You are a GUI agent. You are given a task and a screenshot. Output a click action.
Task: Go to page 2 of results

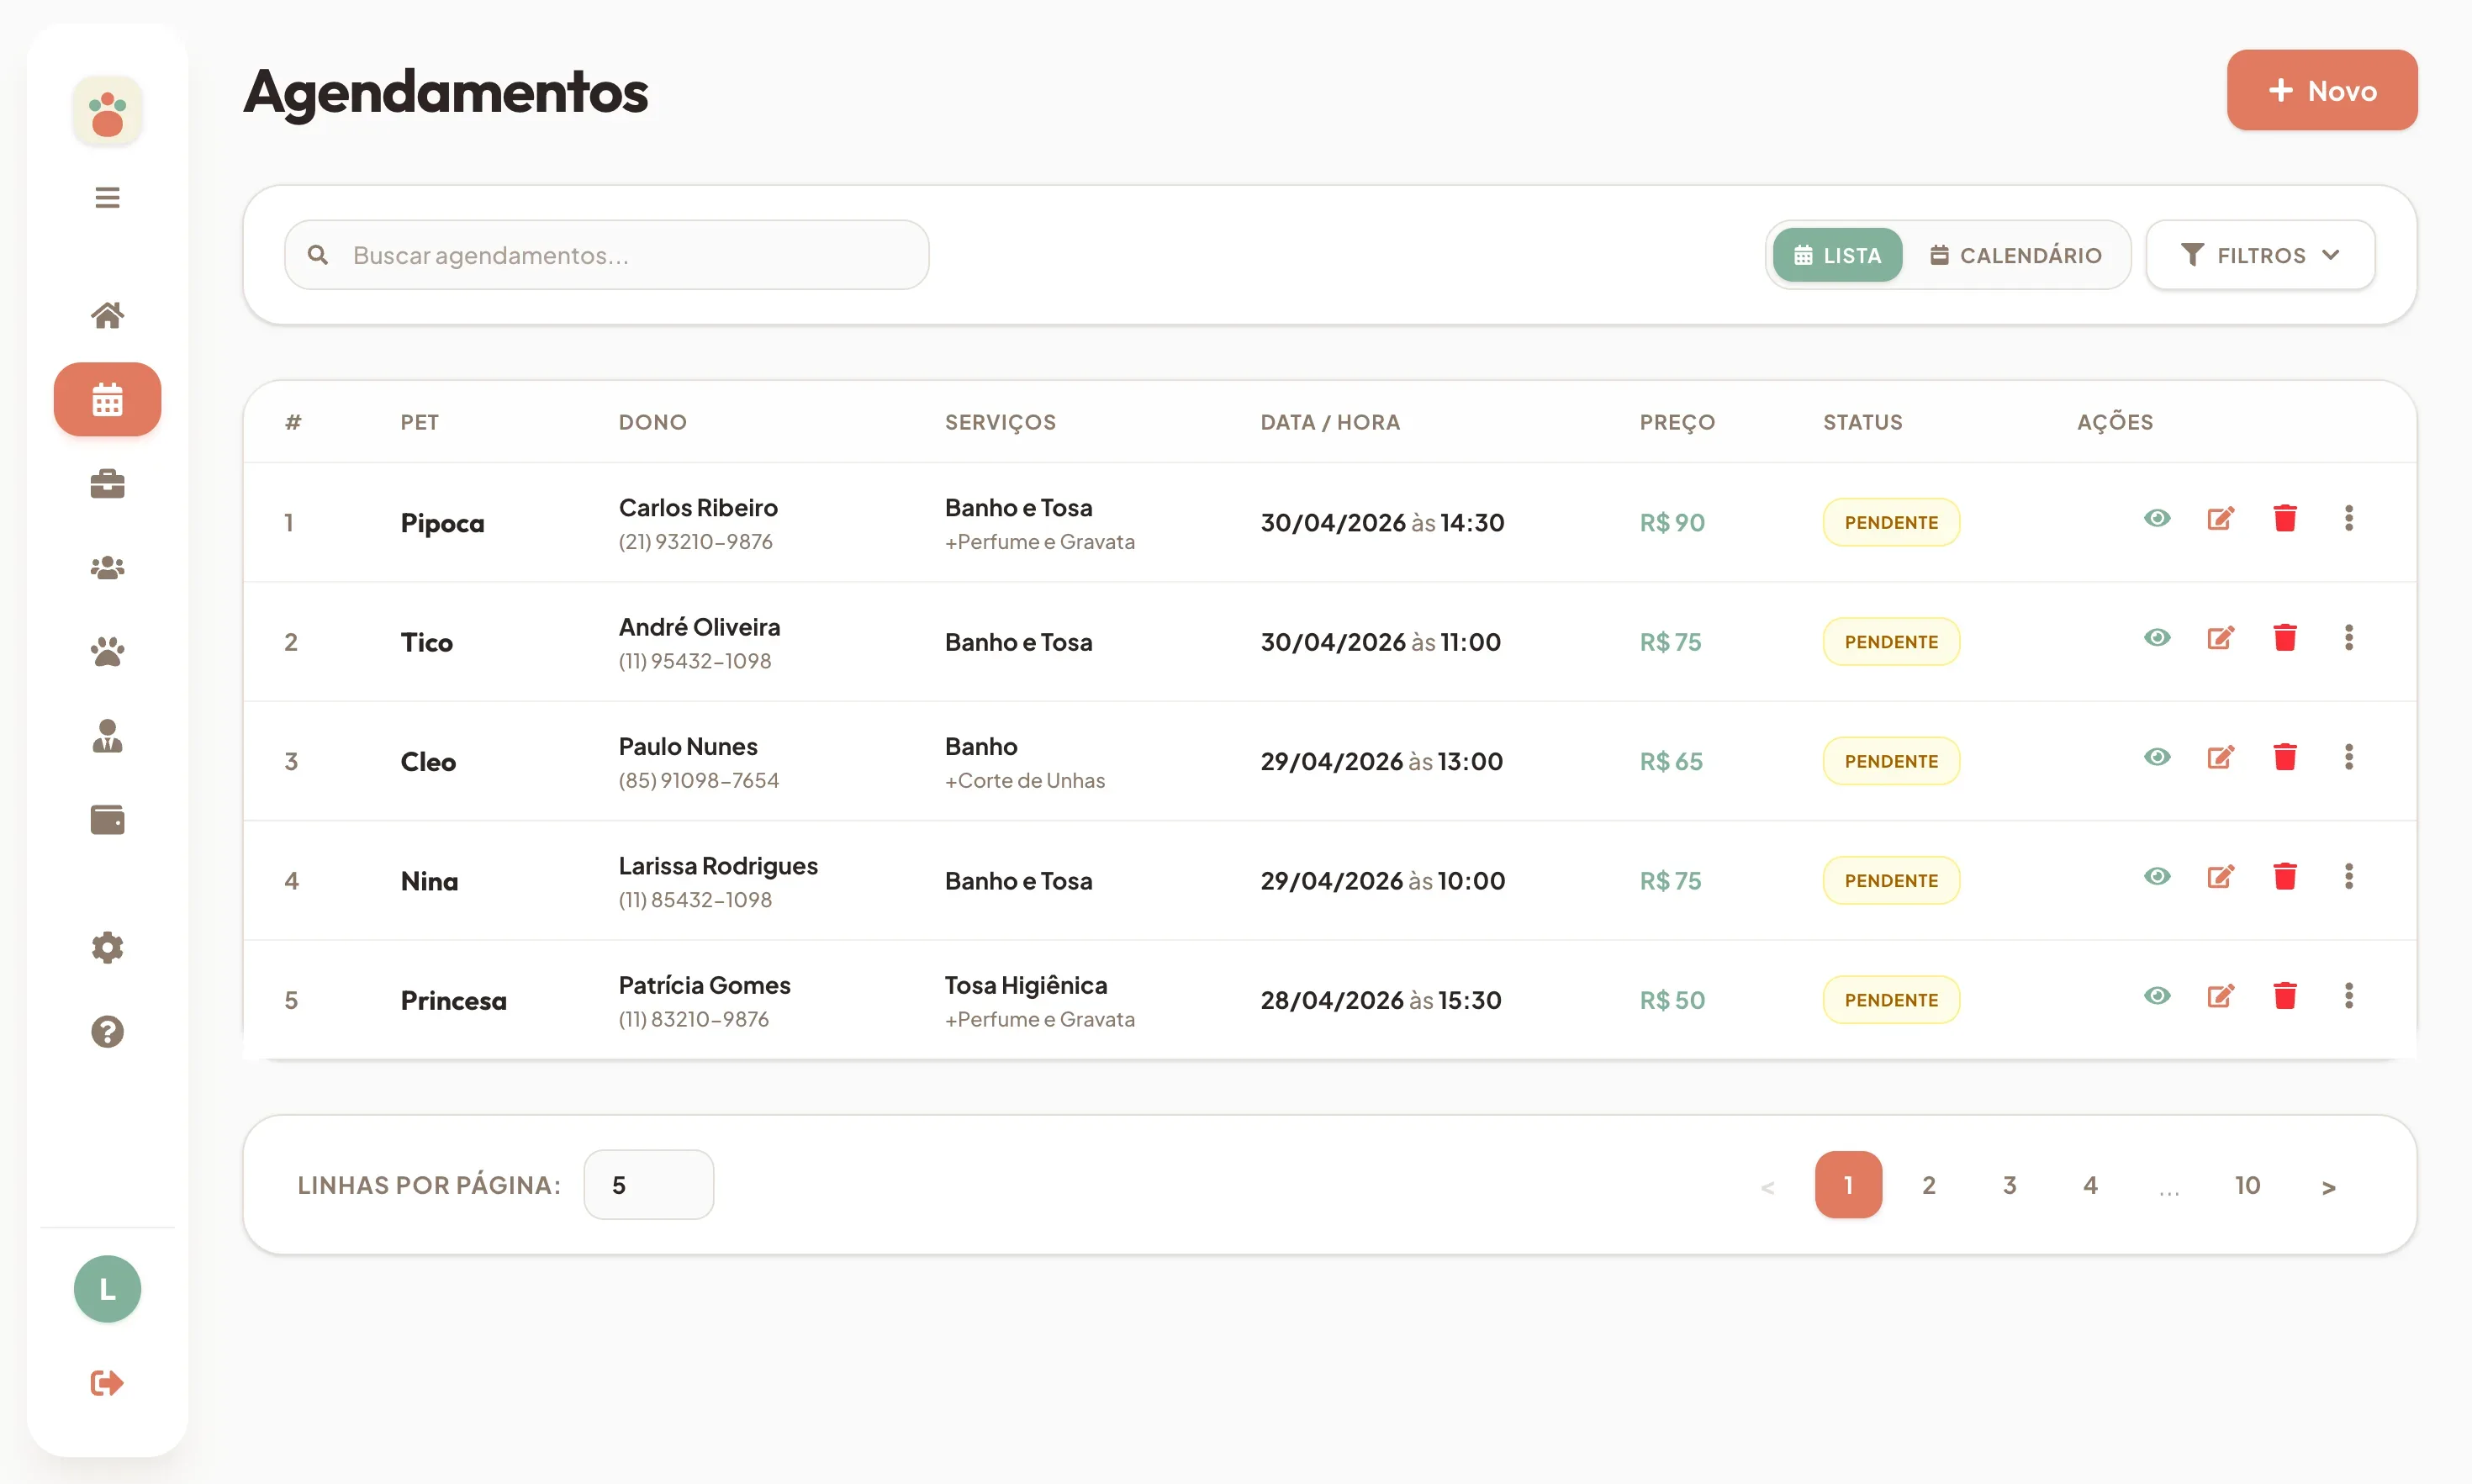[x=1929, y=1185]
